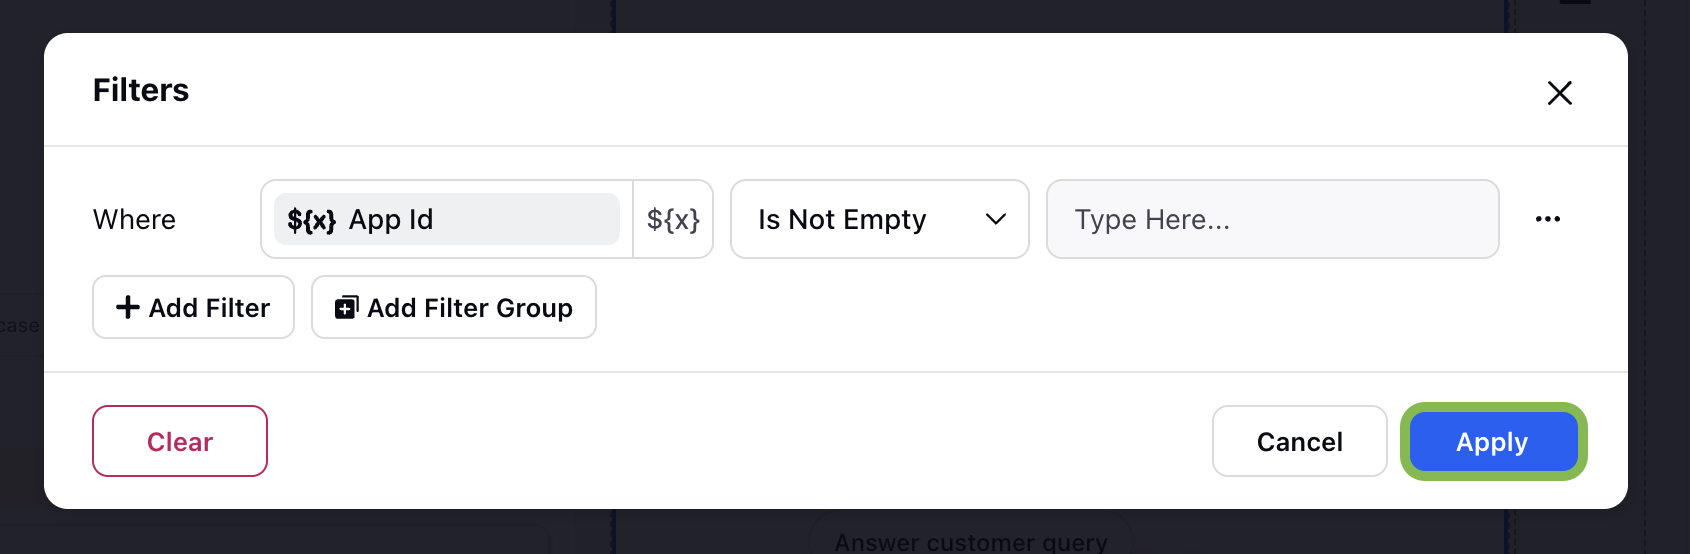1690x554 pixels.
Task: Open the three-dot more options menu
Action: click(x=1548, y=219)
